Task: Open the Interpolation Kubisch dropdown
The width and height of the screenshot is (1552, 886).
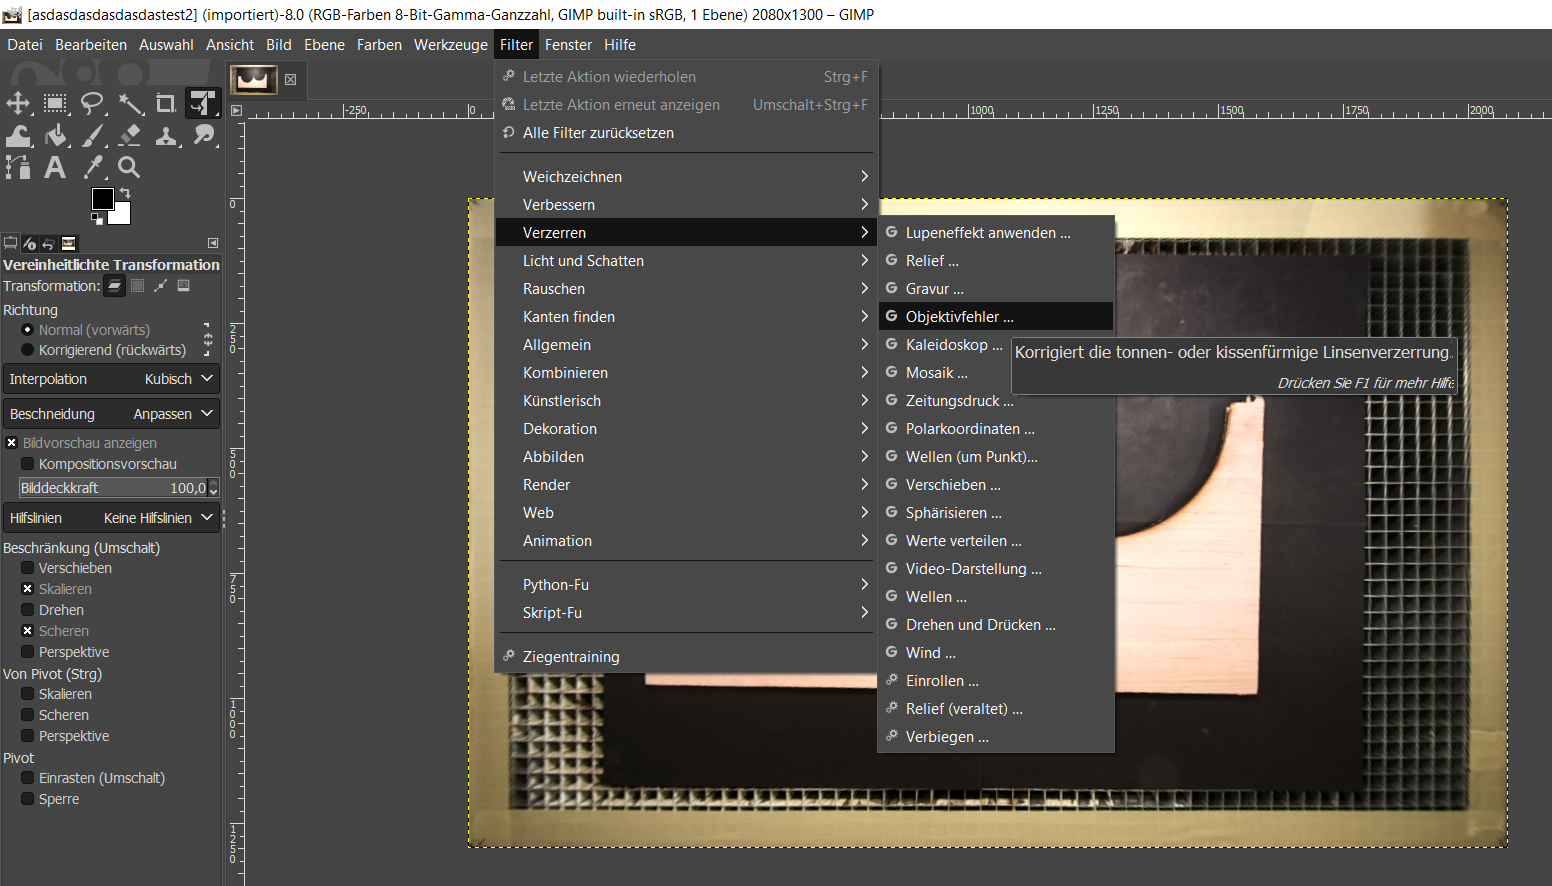Action: [111, 379]
